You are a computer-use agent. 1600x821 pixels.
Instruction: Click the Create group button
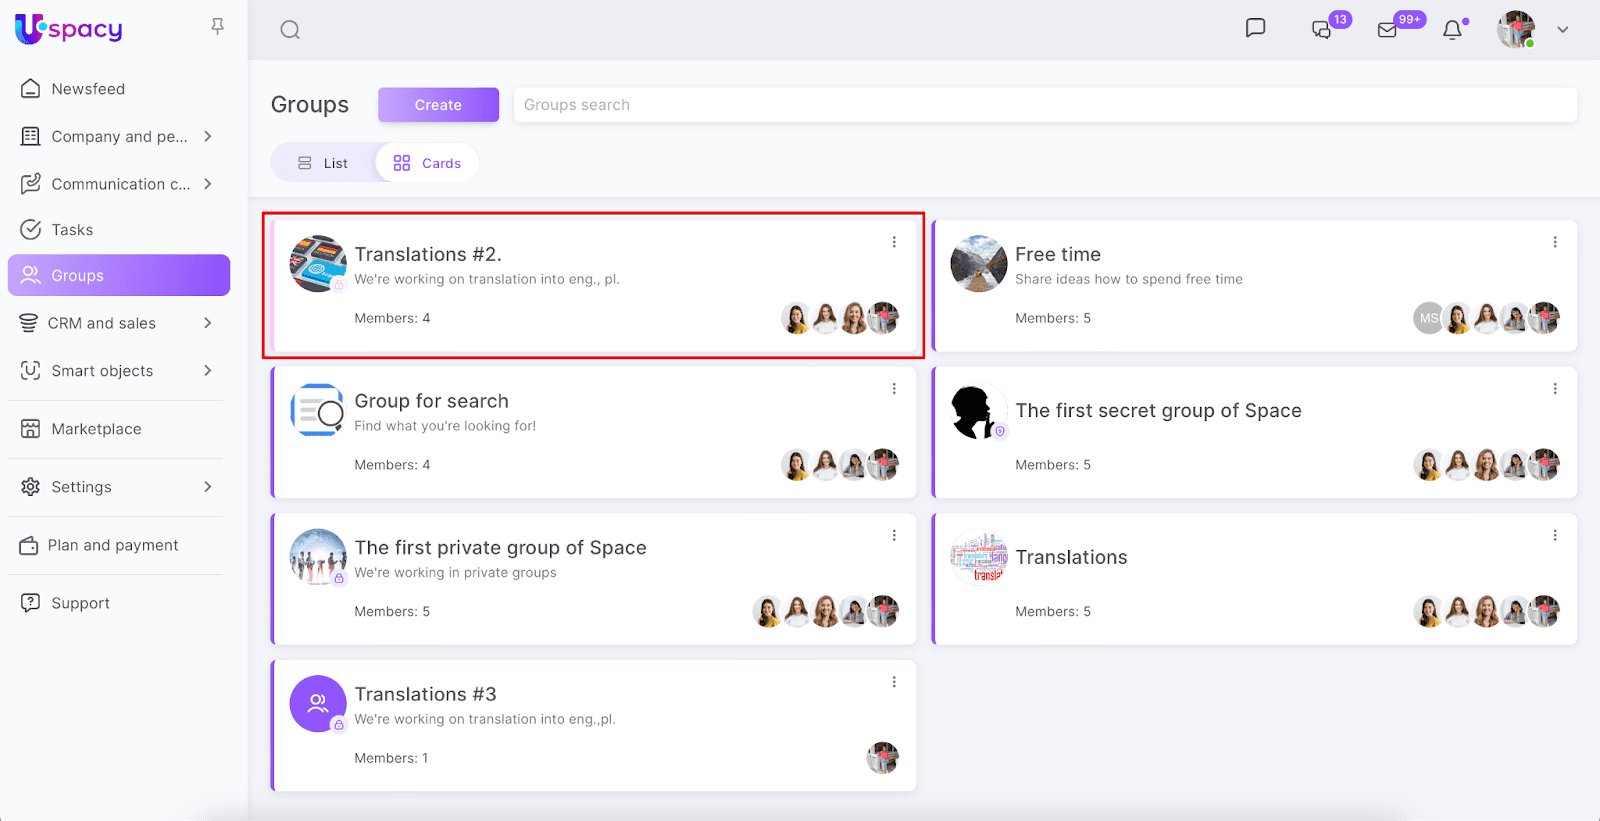click(438, 105)
